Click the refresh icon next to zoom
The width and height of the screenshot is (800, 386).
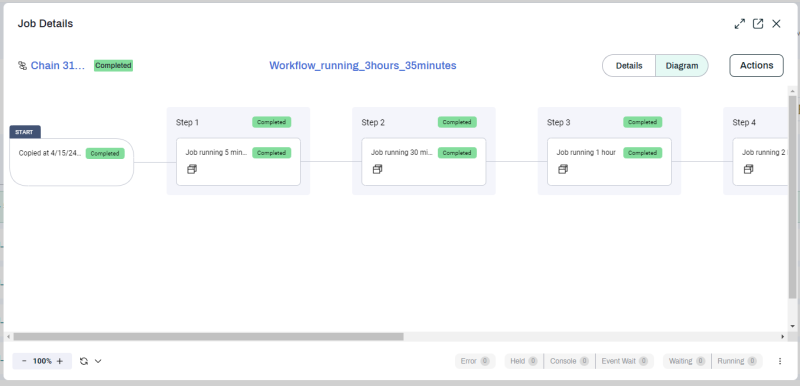[84, 361]
